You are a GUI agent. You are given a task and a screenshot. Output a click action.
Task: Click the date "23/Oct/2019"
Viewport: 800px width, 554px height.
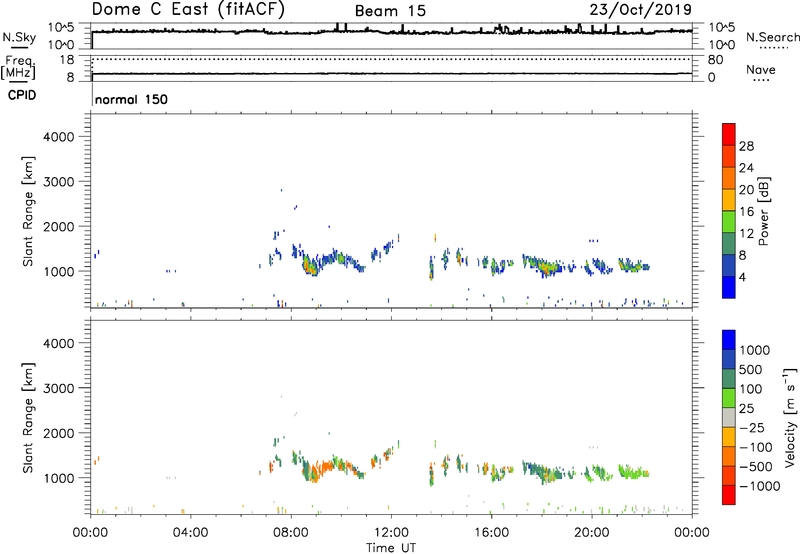pos(641,10)
